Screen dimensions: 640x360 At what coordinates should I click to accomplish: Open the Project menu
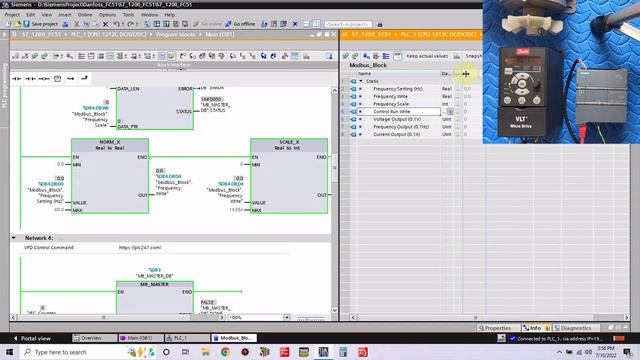pos(12,14)
